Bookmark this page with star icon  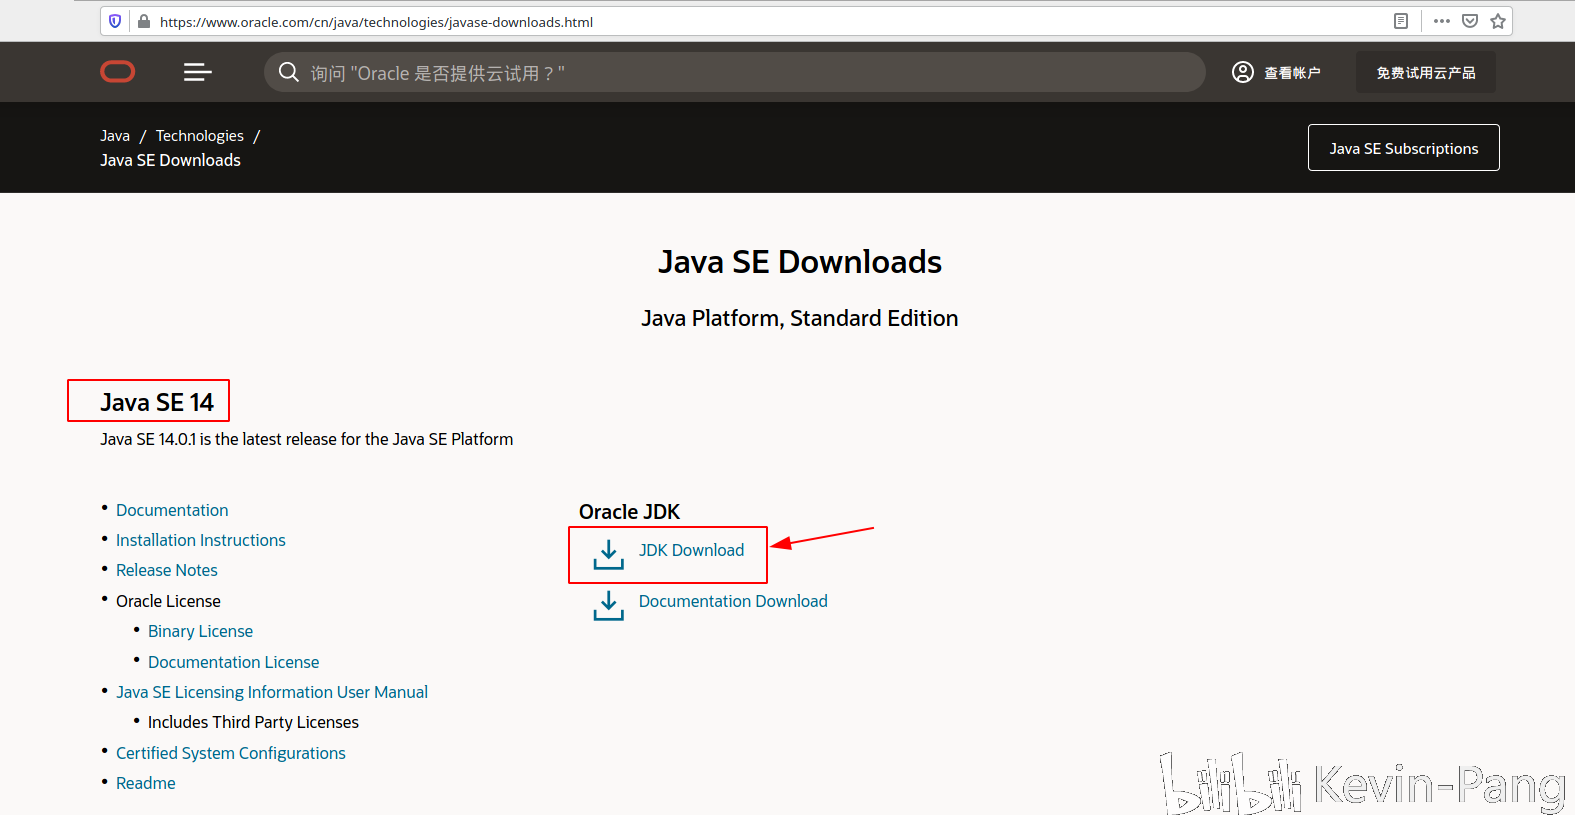click(x=1498, y=21)
